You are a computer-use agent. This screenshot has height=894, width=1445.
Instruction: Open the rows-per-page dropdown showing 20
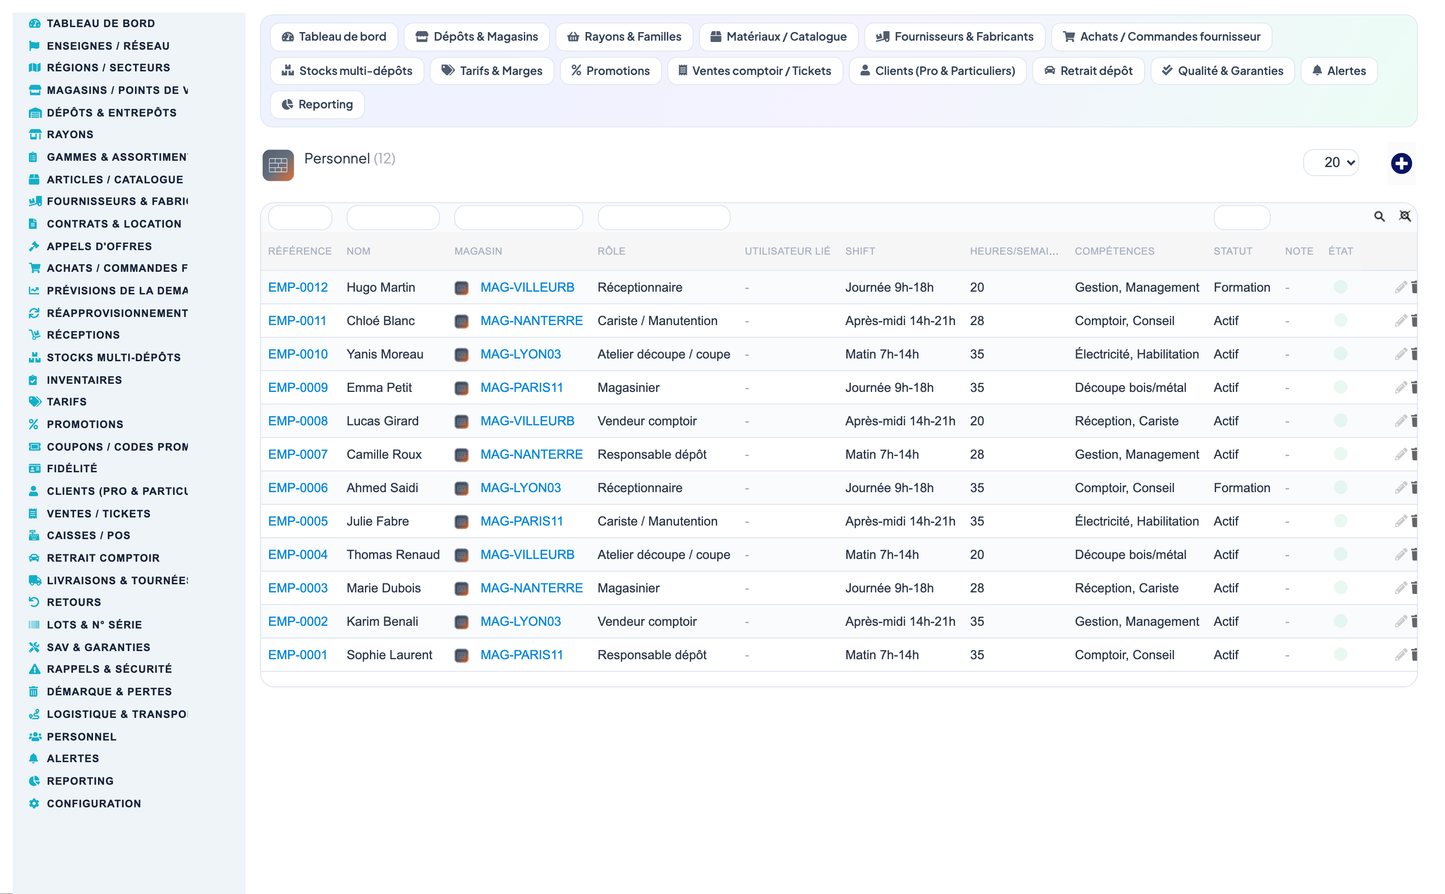tap(1331, 162)
